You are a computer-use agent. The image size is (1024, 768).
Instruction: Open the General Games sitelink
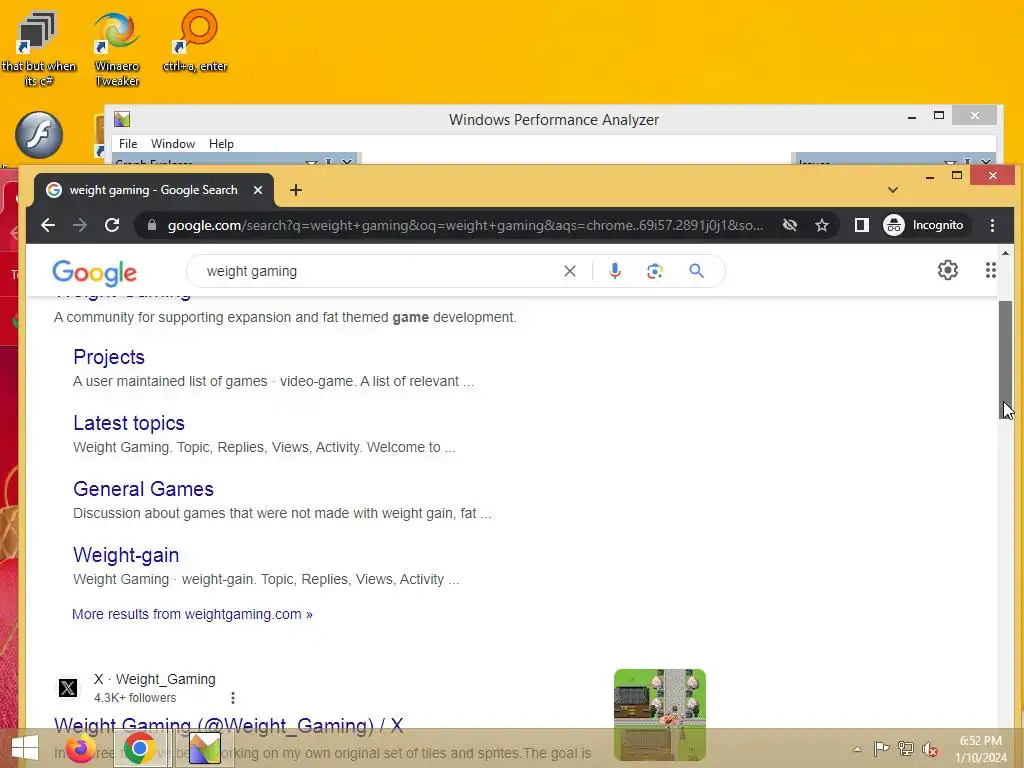144,489
